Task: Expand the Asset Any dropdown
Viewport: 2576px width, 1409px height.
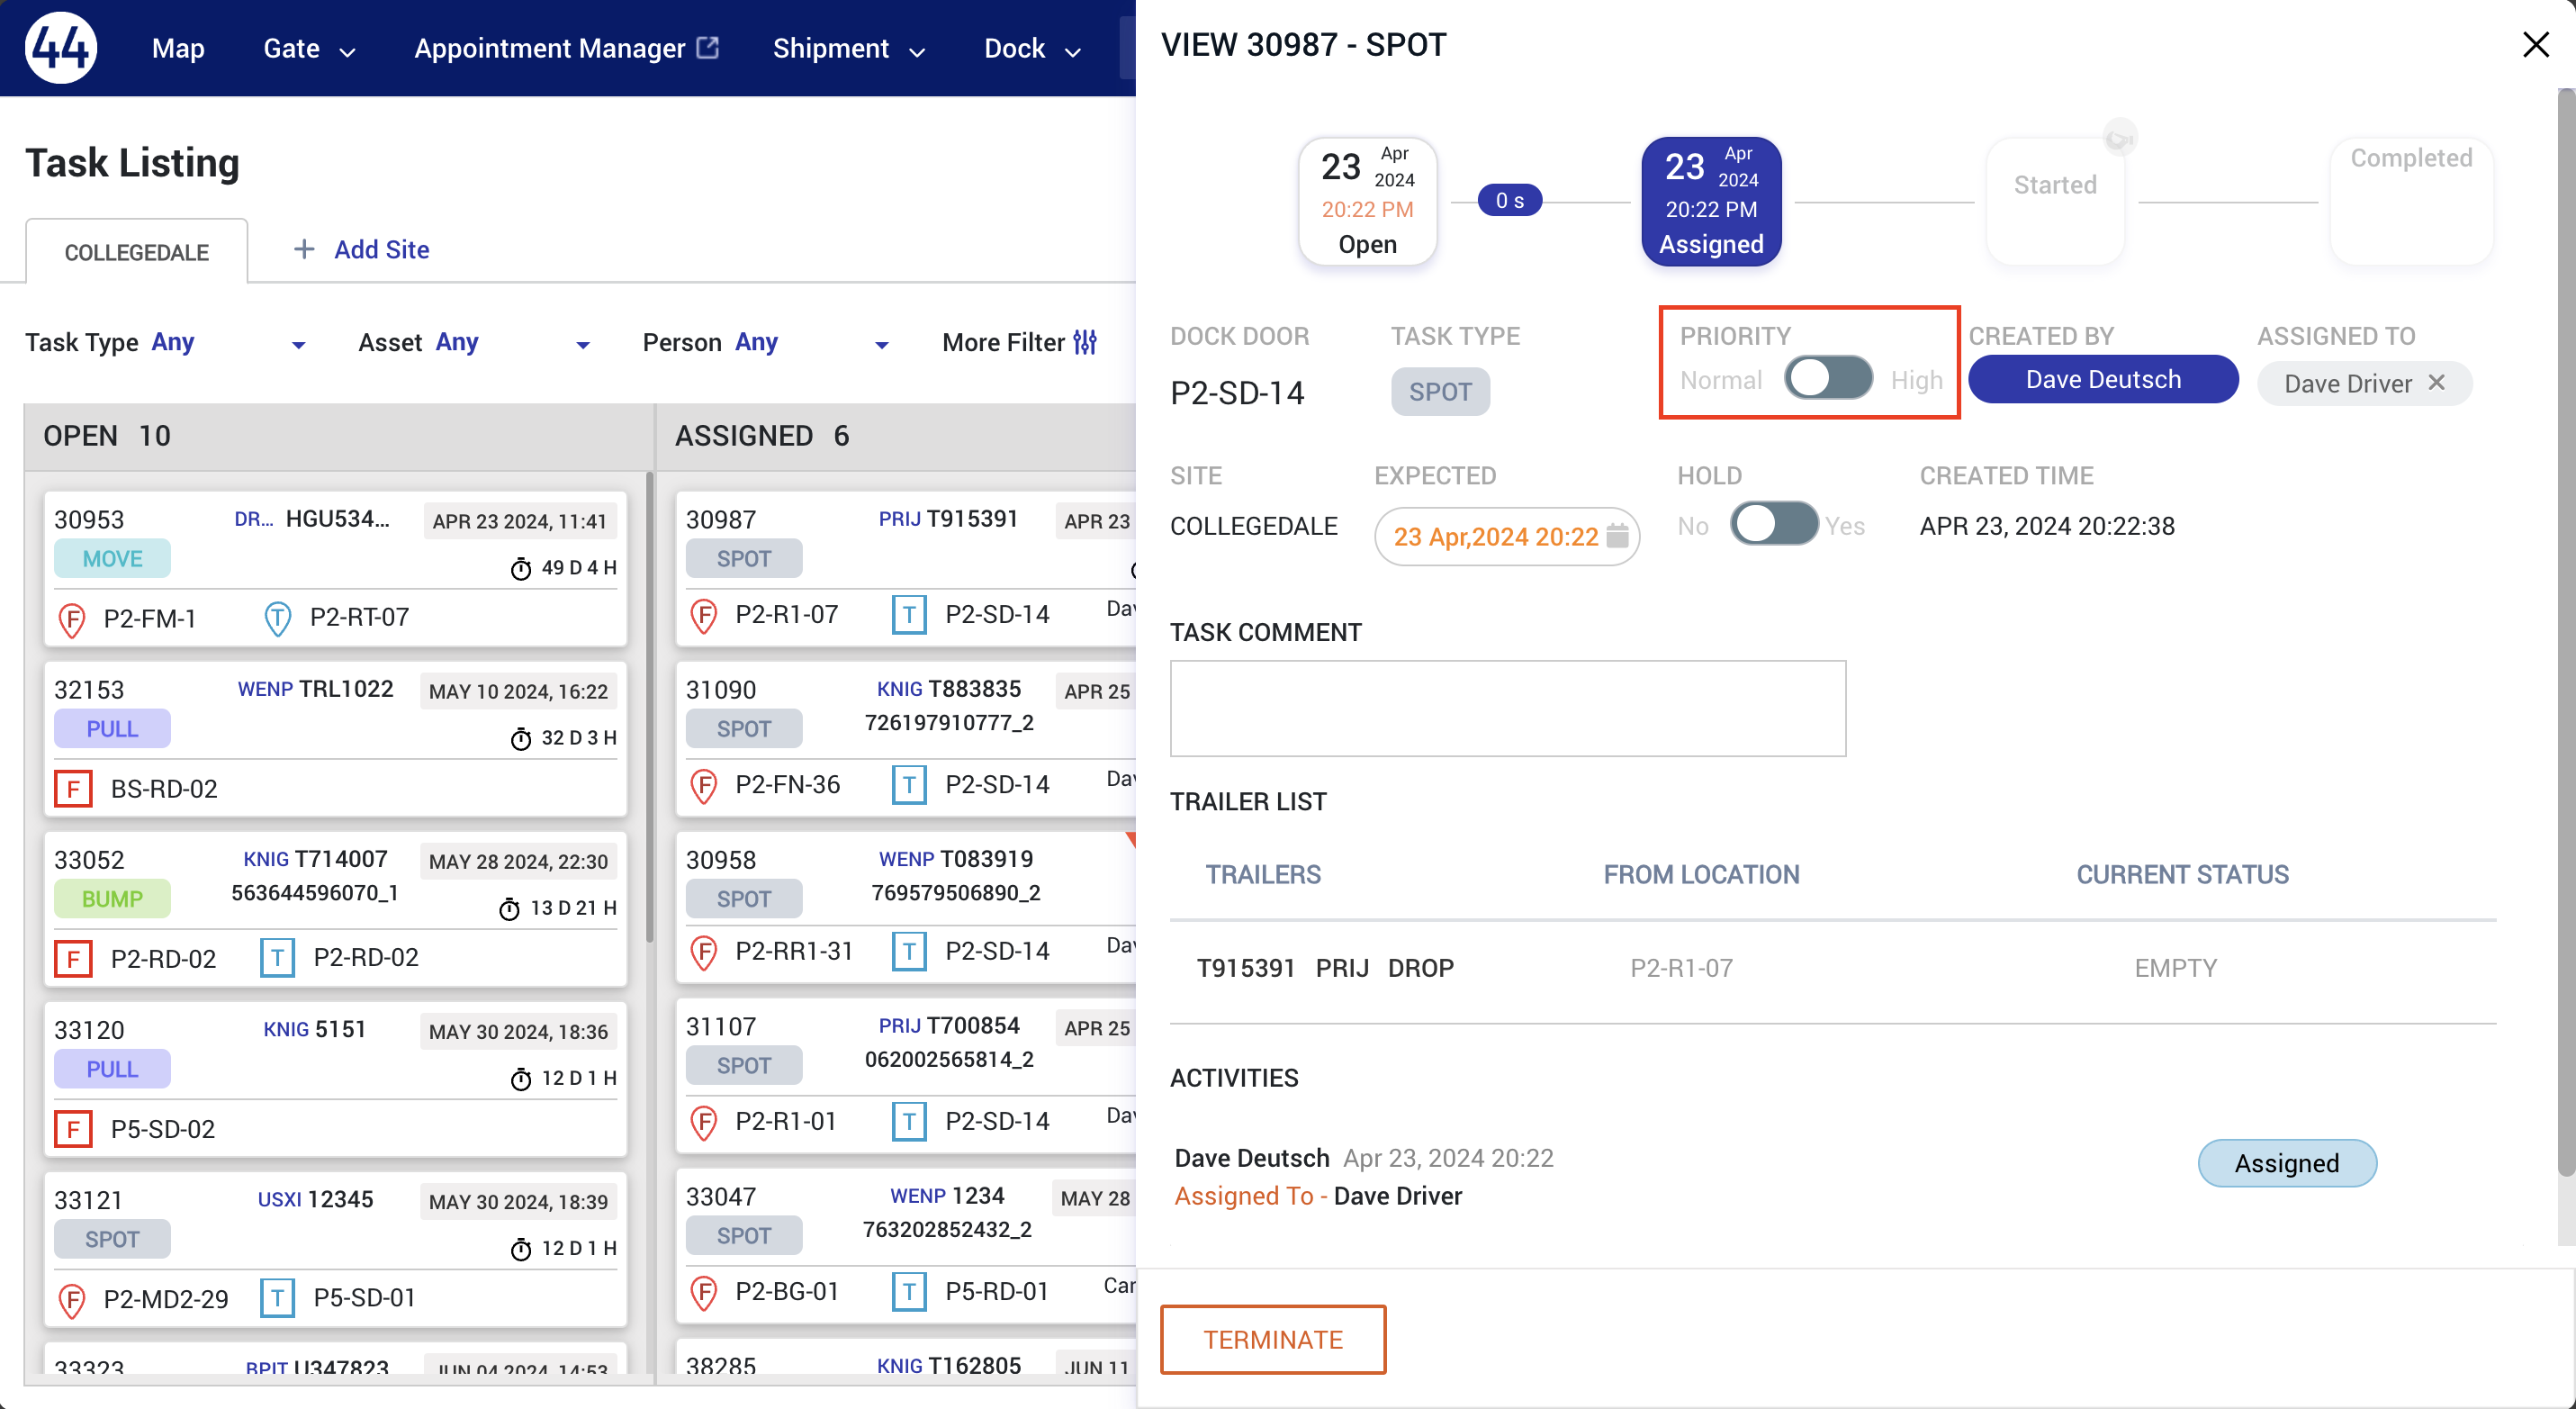Action: point(583,345)
